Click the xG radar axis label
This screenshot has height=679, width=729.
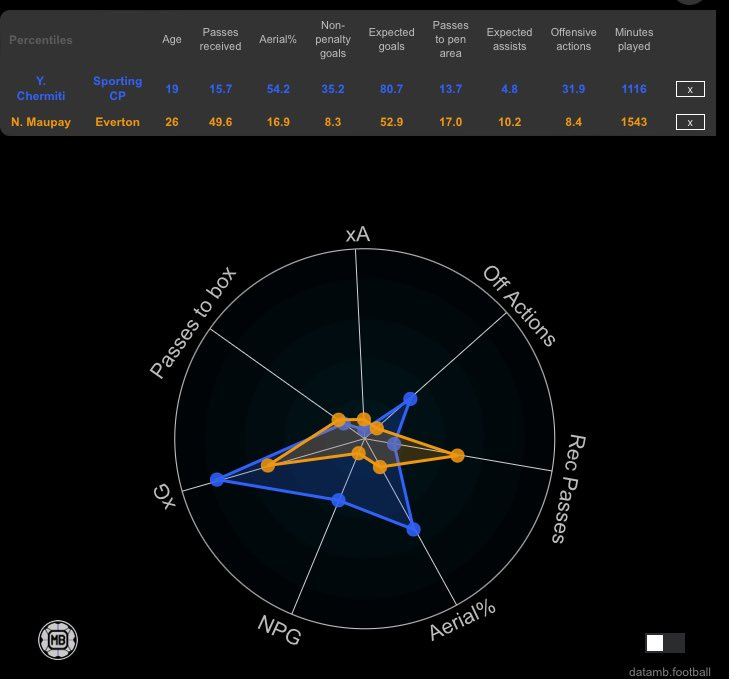165,496
